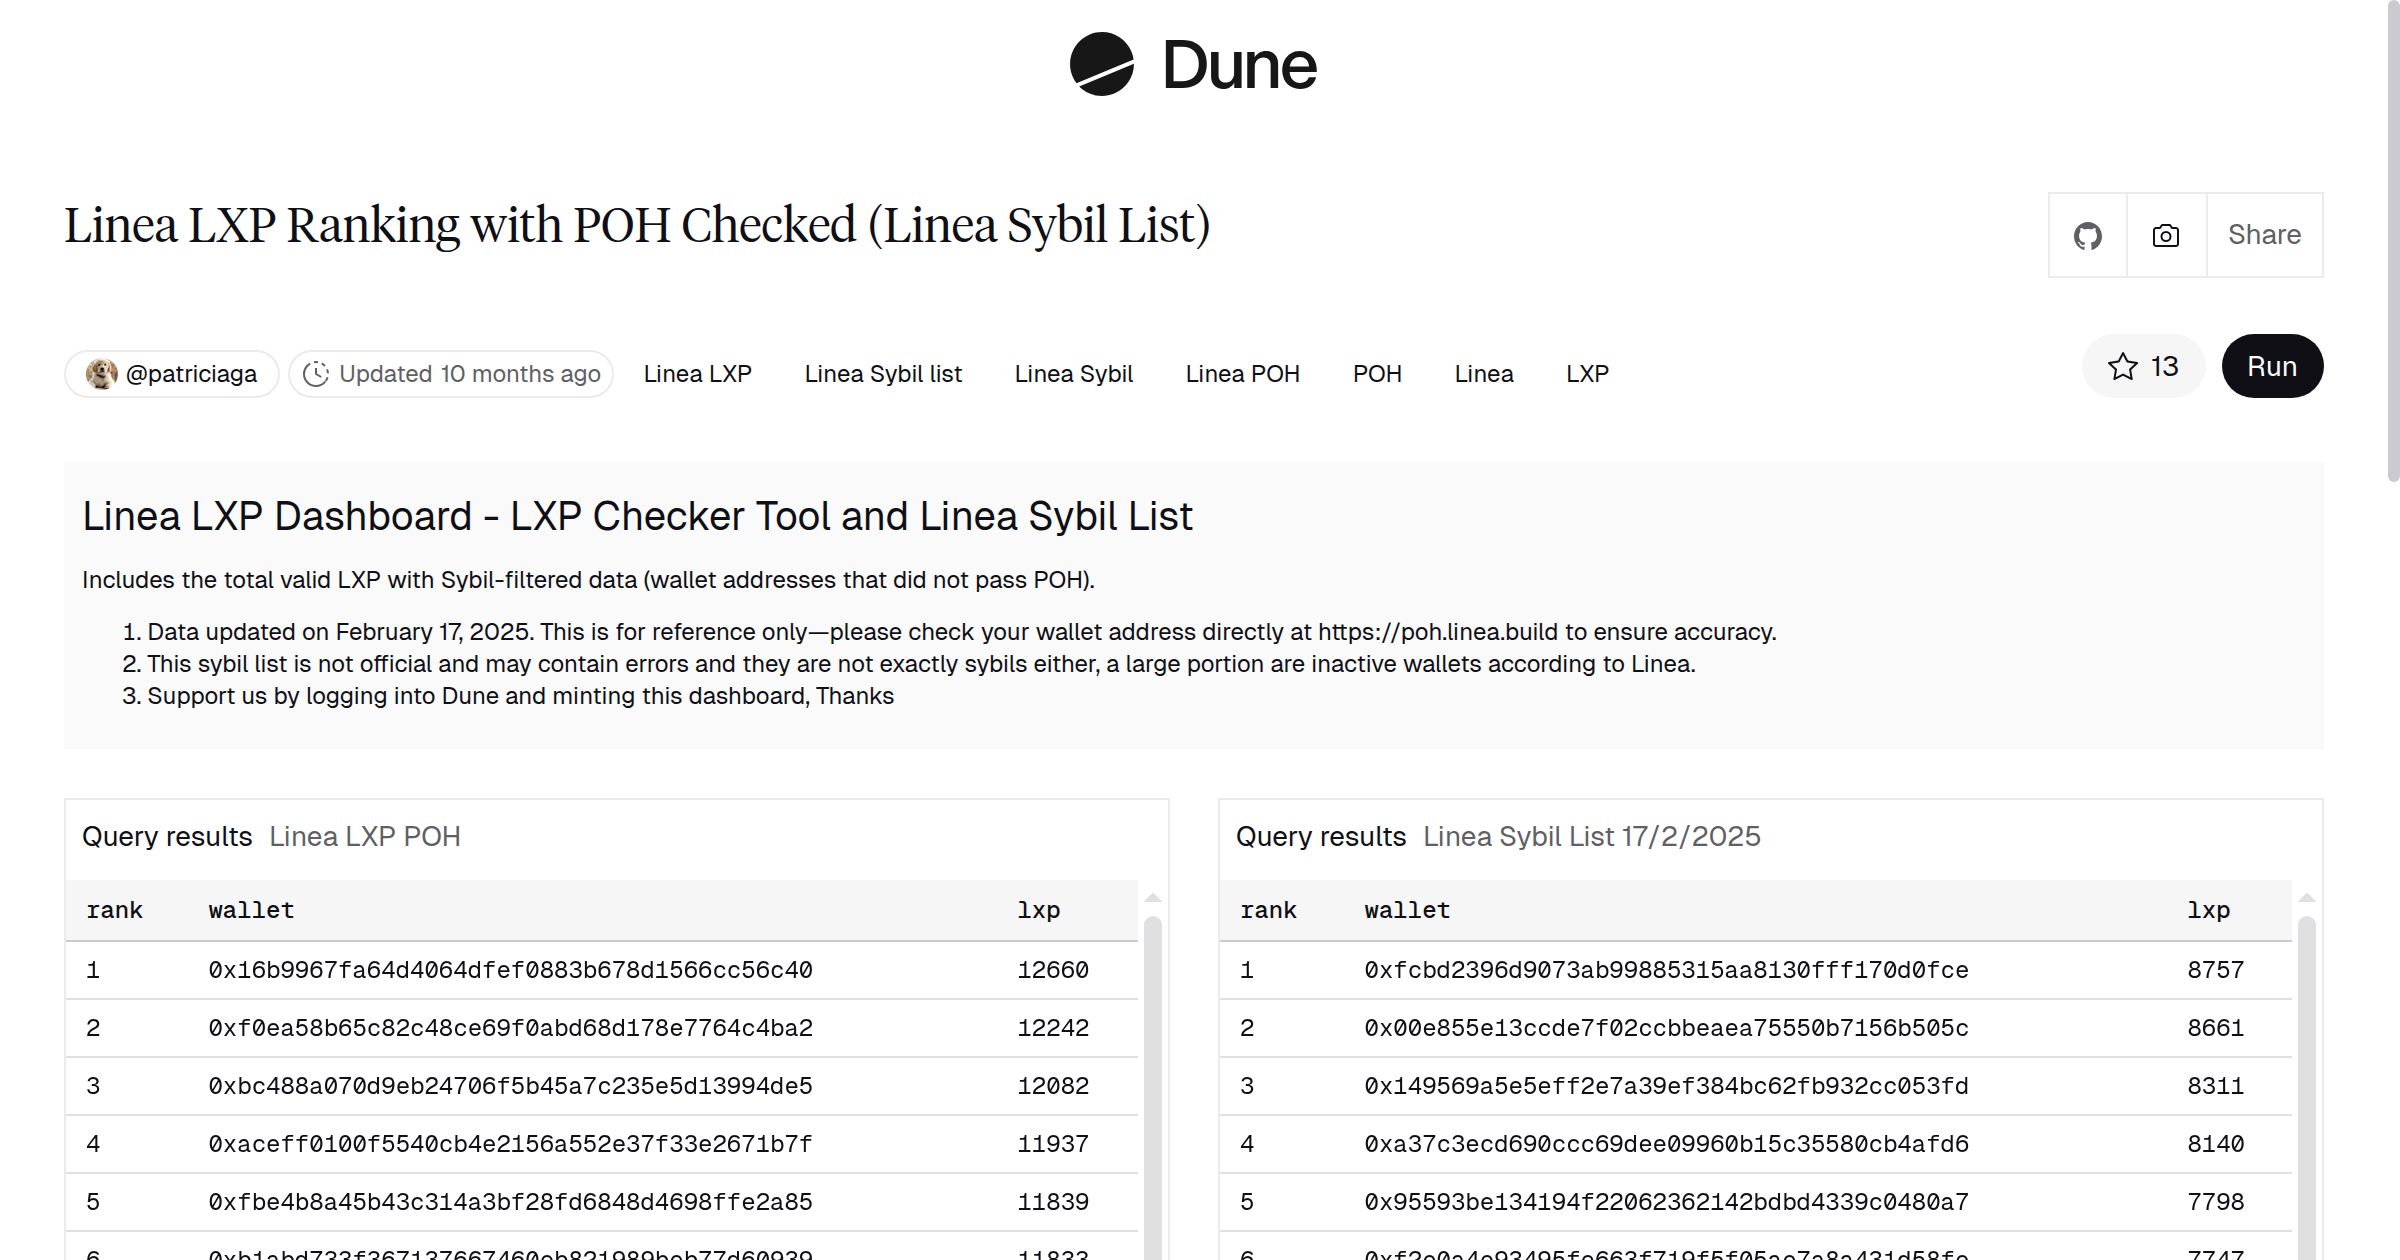Click the Share button
The width and height of the screenshot is (2400, 1260).
click(x=2264, y=235)
